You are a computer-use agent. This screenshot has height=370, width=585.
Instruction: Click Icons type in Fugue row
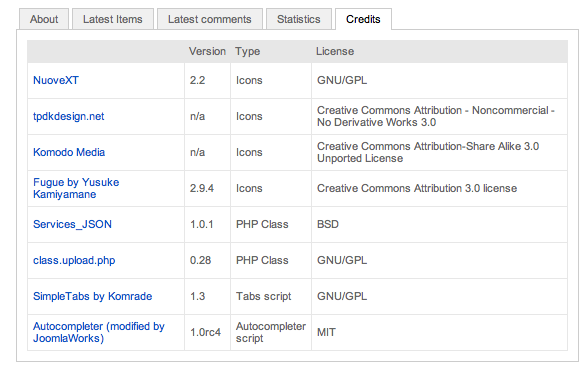249,188
